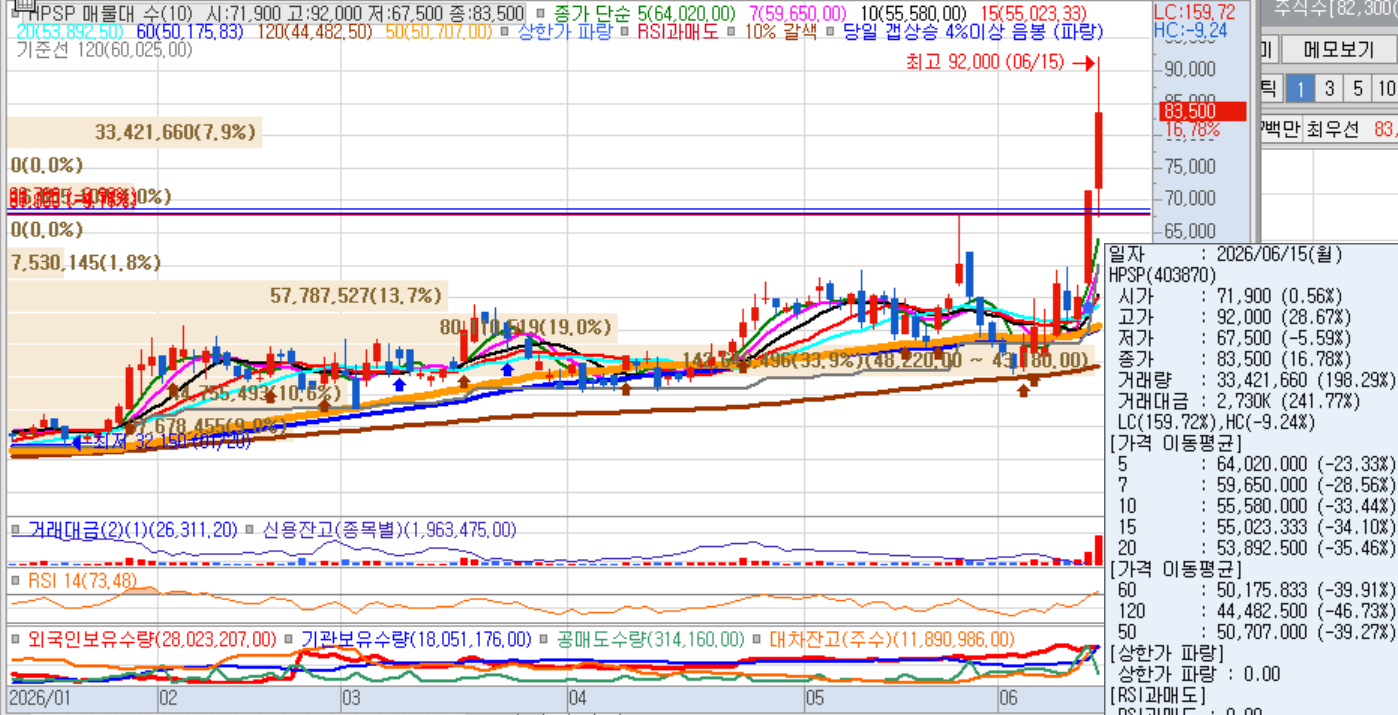Click the 거래대금 indicator marker square
Image resolution: width=1398 pixels, height=715 pixels.
coord(16,529)
